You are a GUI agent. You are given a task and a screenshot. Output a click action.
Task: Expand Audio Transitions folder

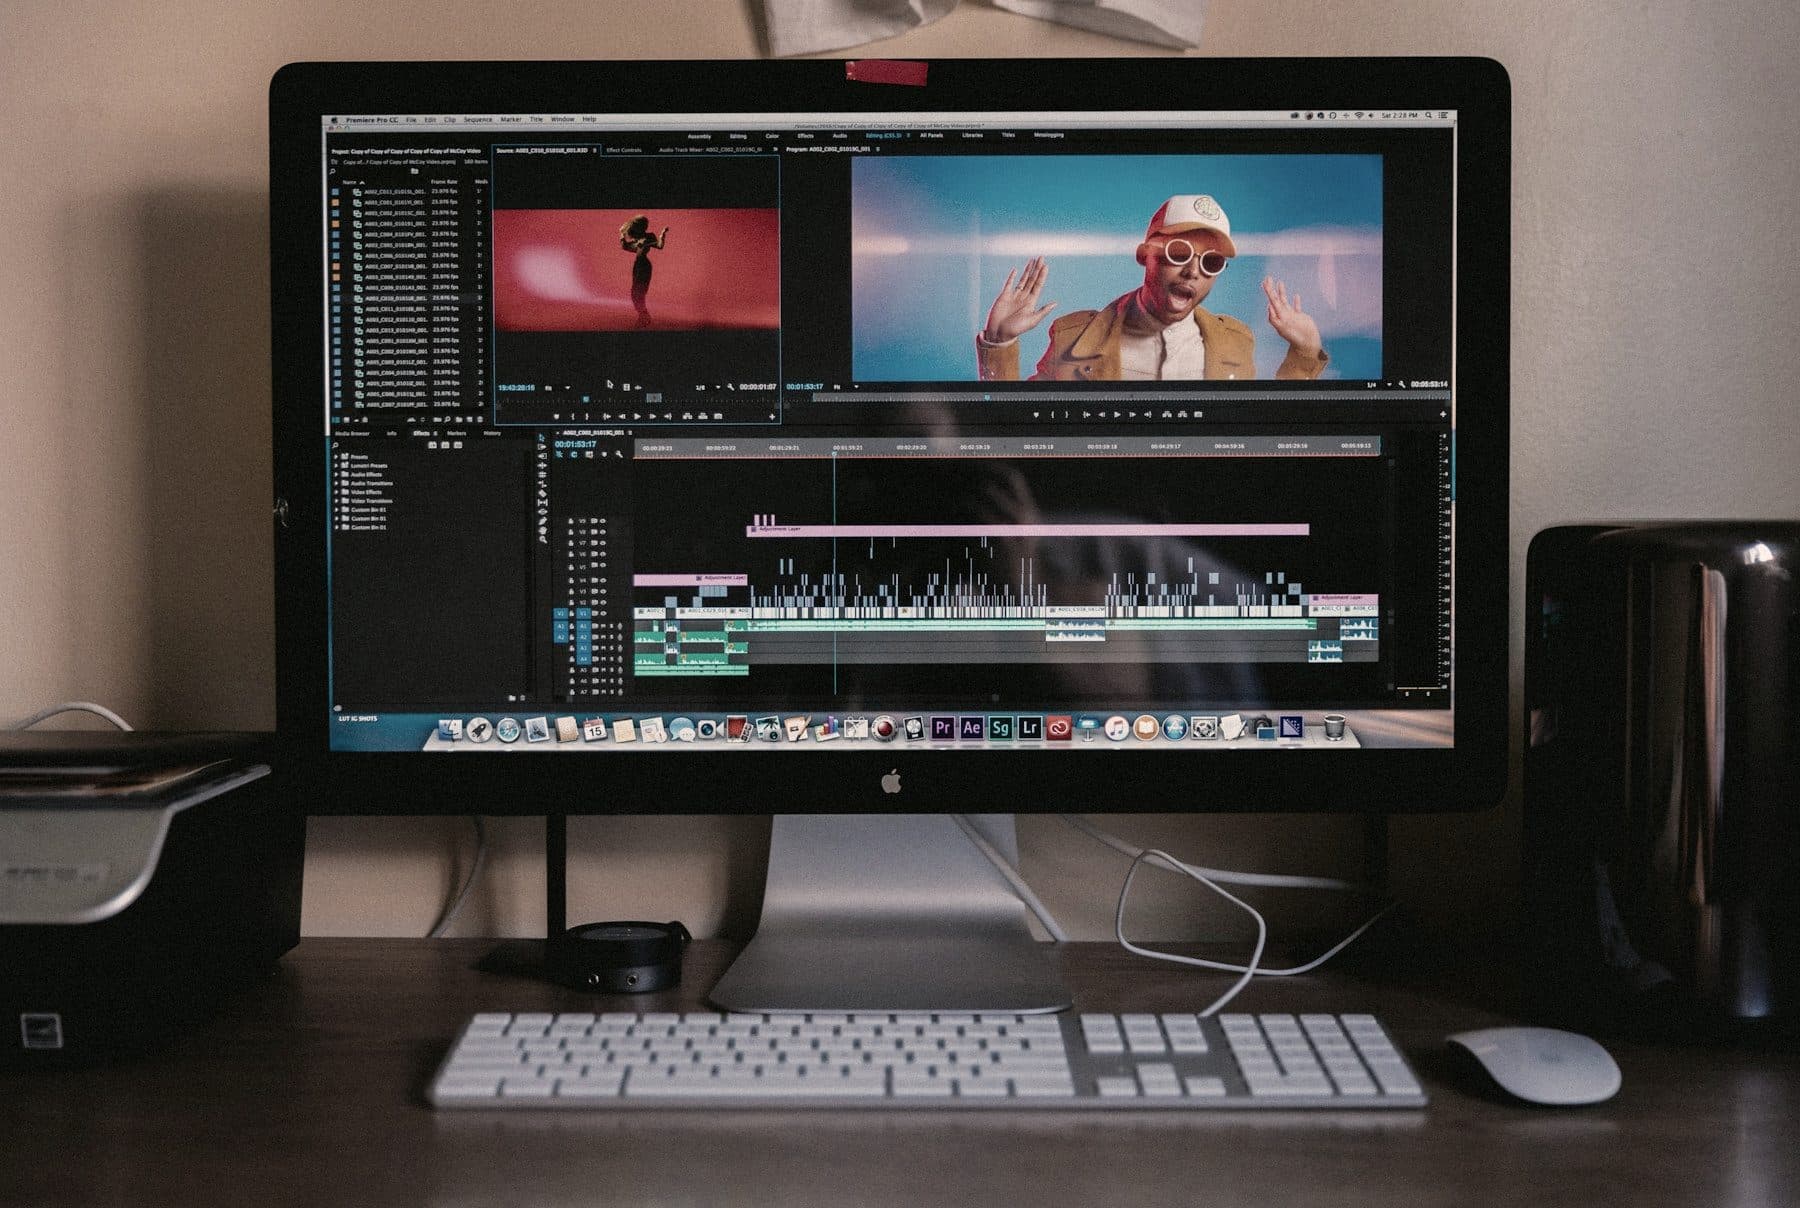(x=336, y=483)
